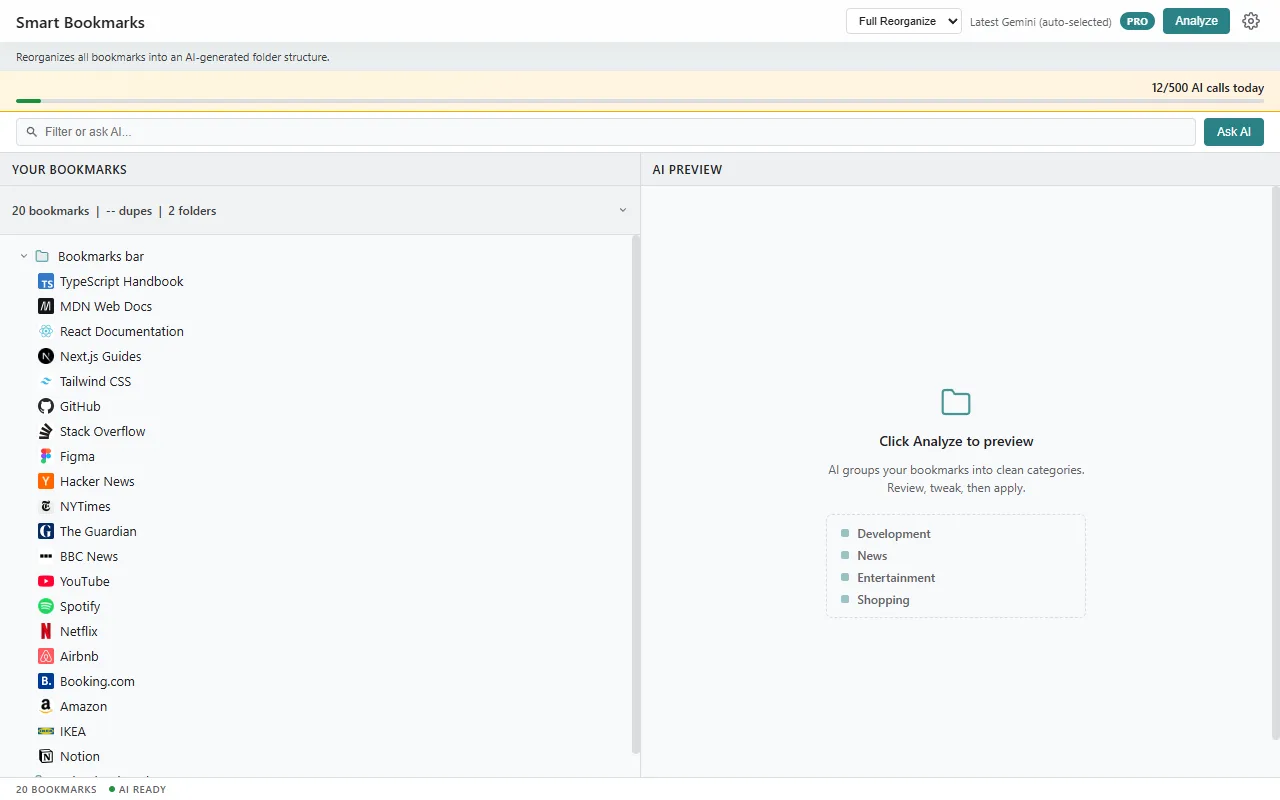Click the Analyze button

1196,21
